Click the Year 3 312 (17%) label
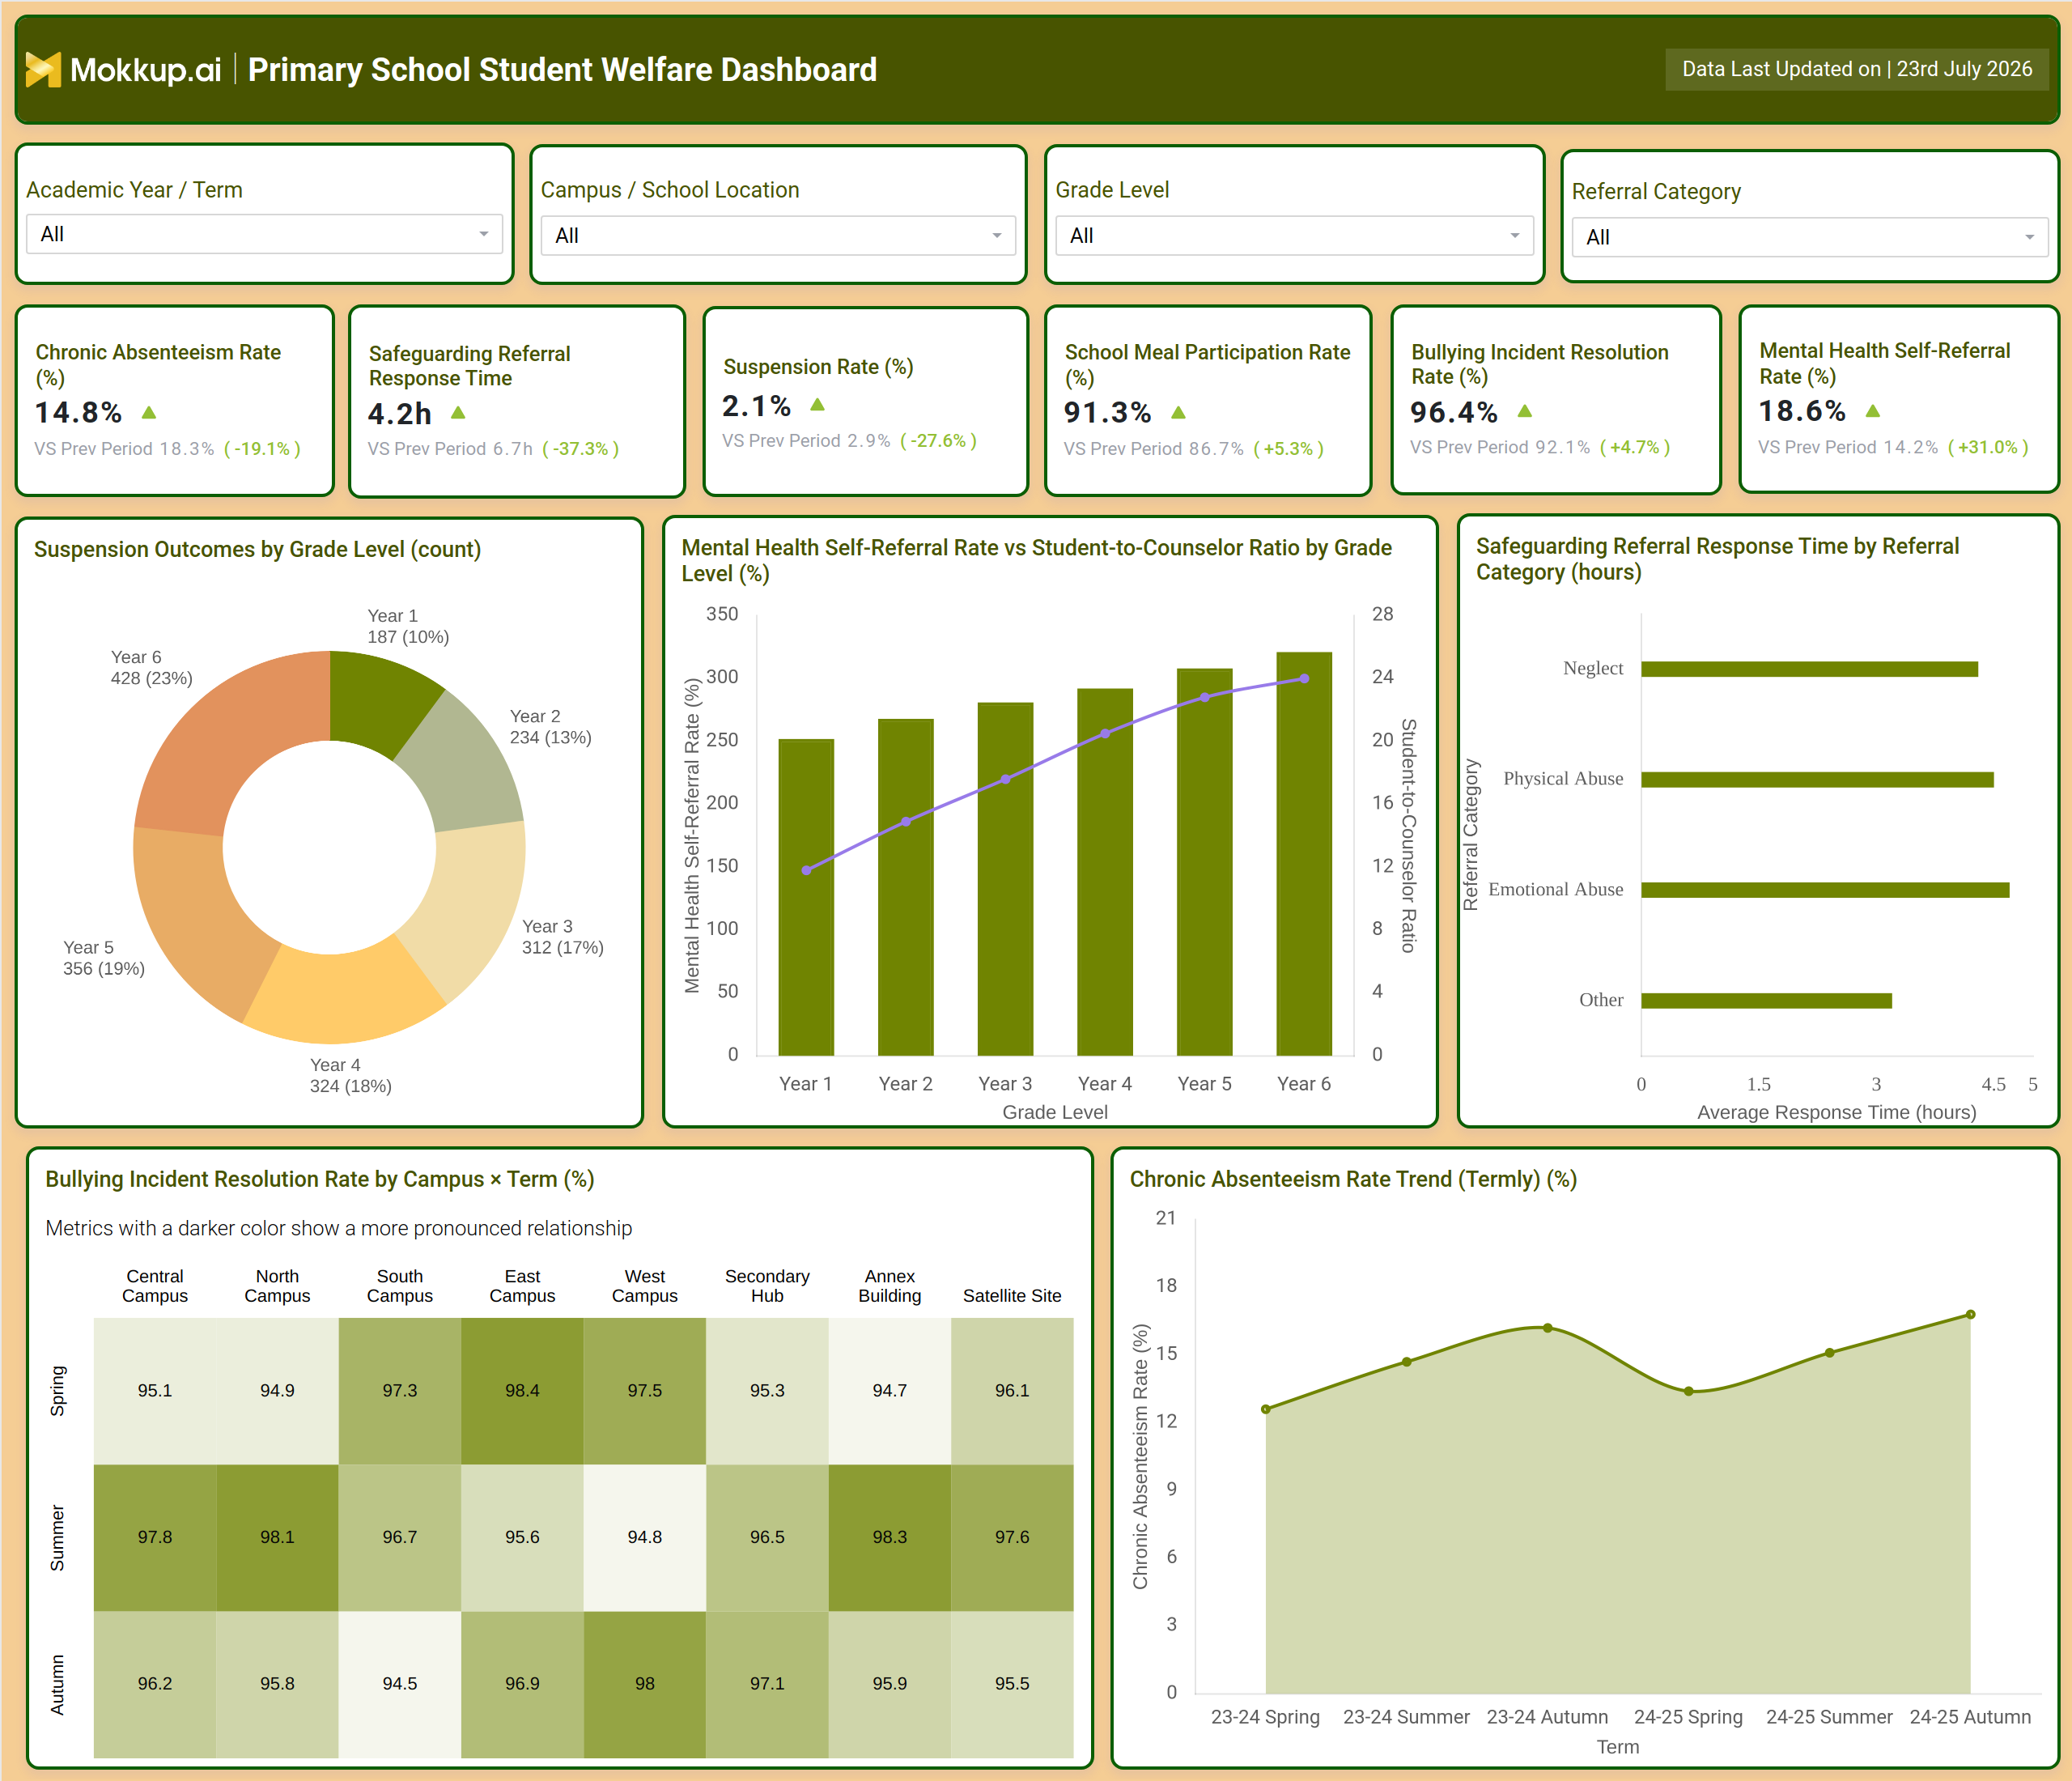Image resolution: width=2072 pixels, height=1781 pixels. click(x=563, y=937)
